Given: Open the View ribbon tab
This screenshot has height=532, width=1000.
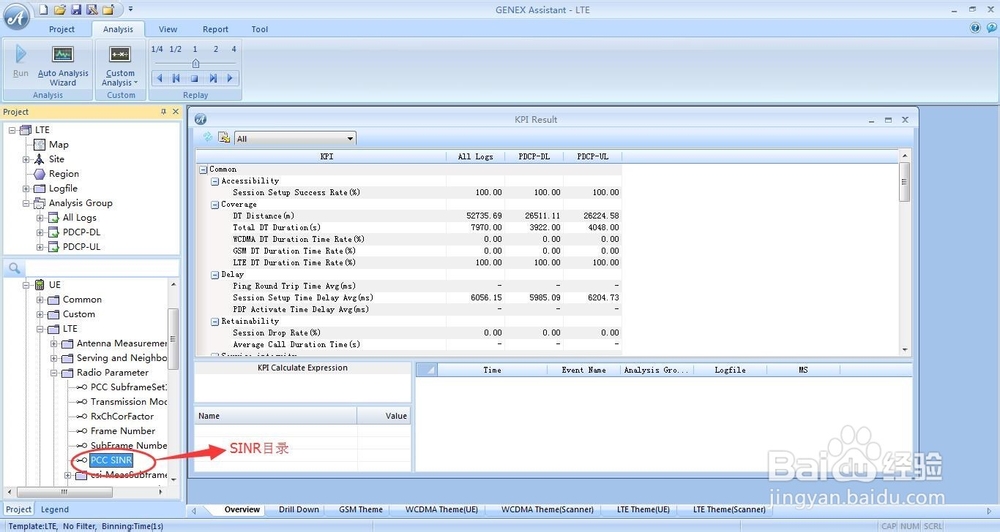Looking at the screenshot, I should pyautogui.click(x=168, y=29).
